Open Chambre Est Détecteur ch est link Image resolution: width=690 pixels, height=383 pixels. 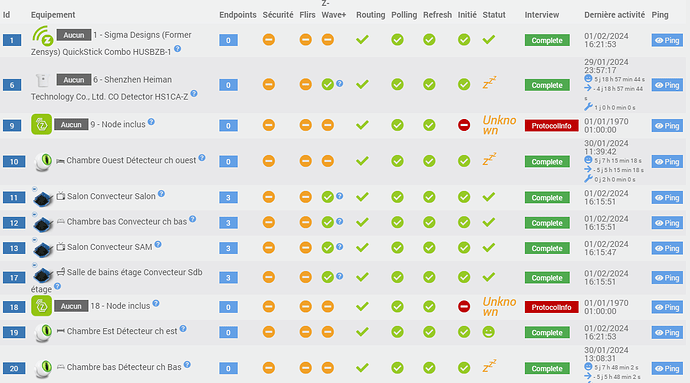pyautogui.click(x=122, y=331)
